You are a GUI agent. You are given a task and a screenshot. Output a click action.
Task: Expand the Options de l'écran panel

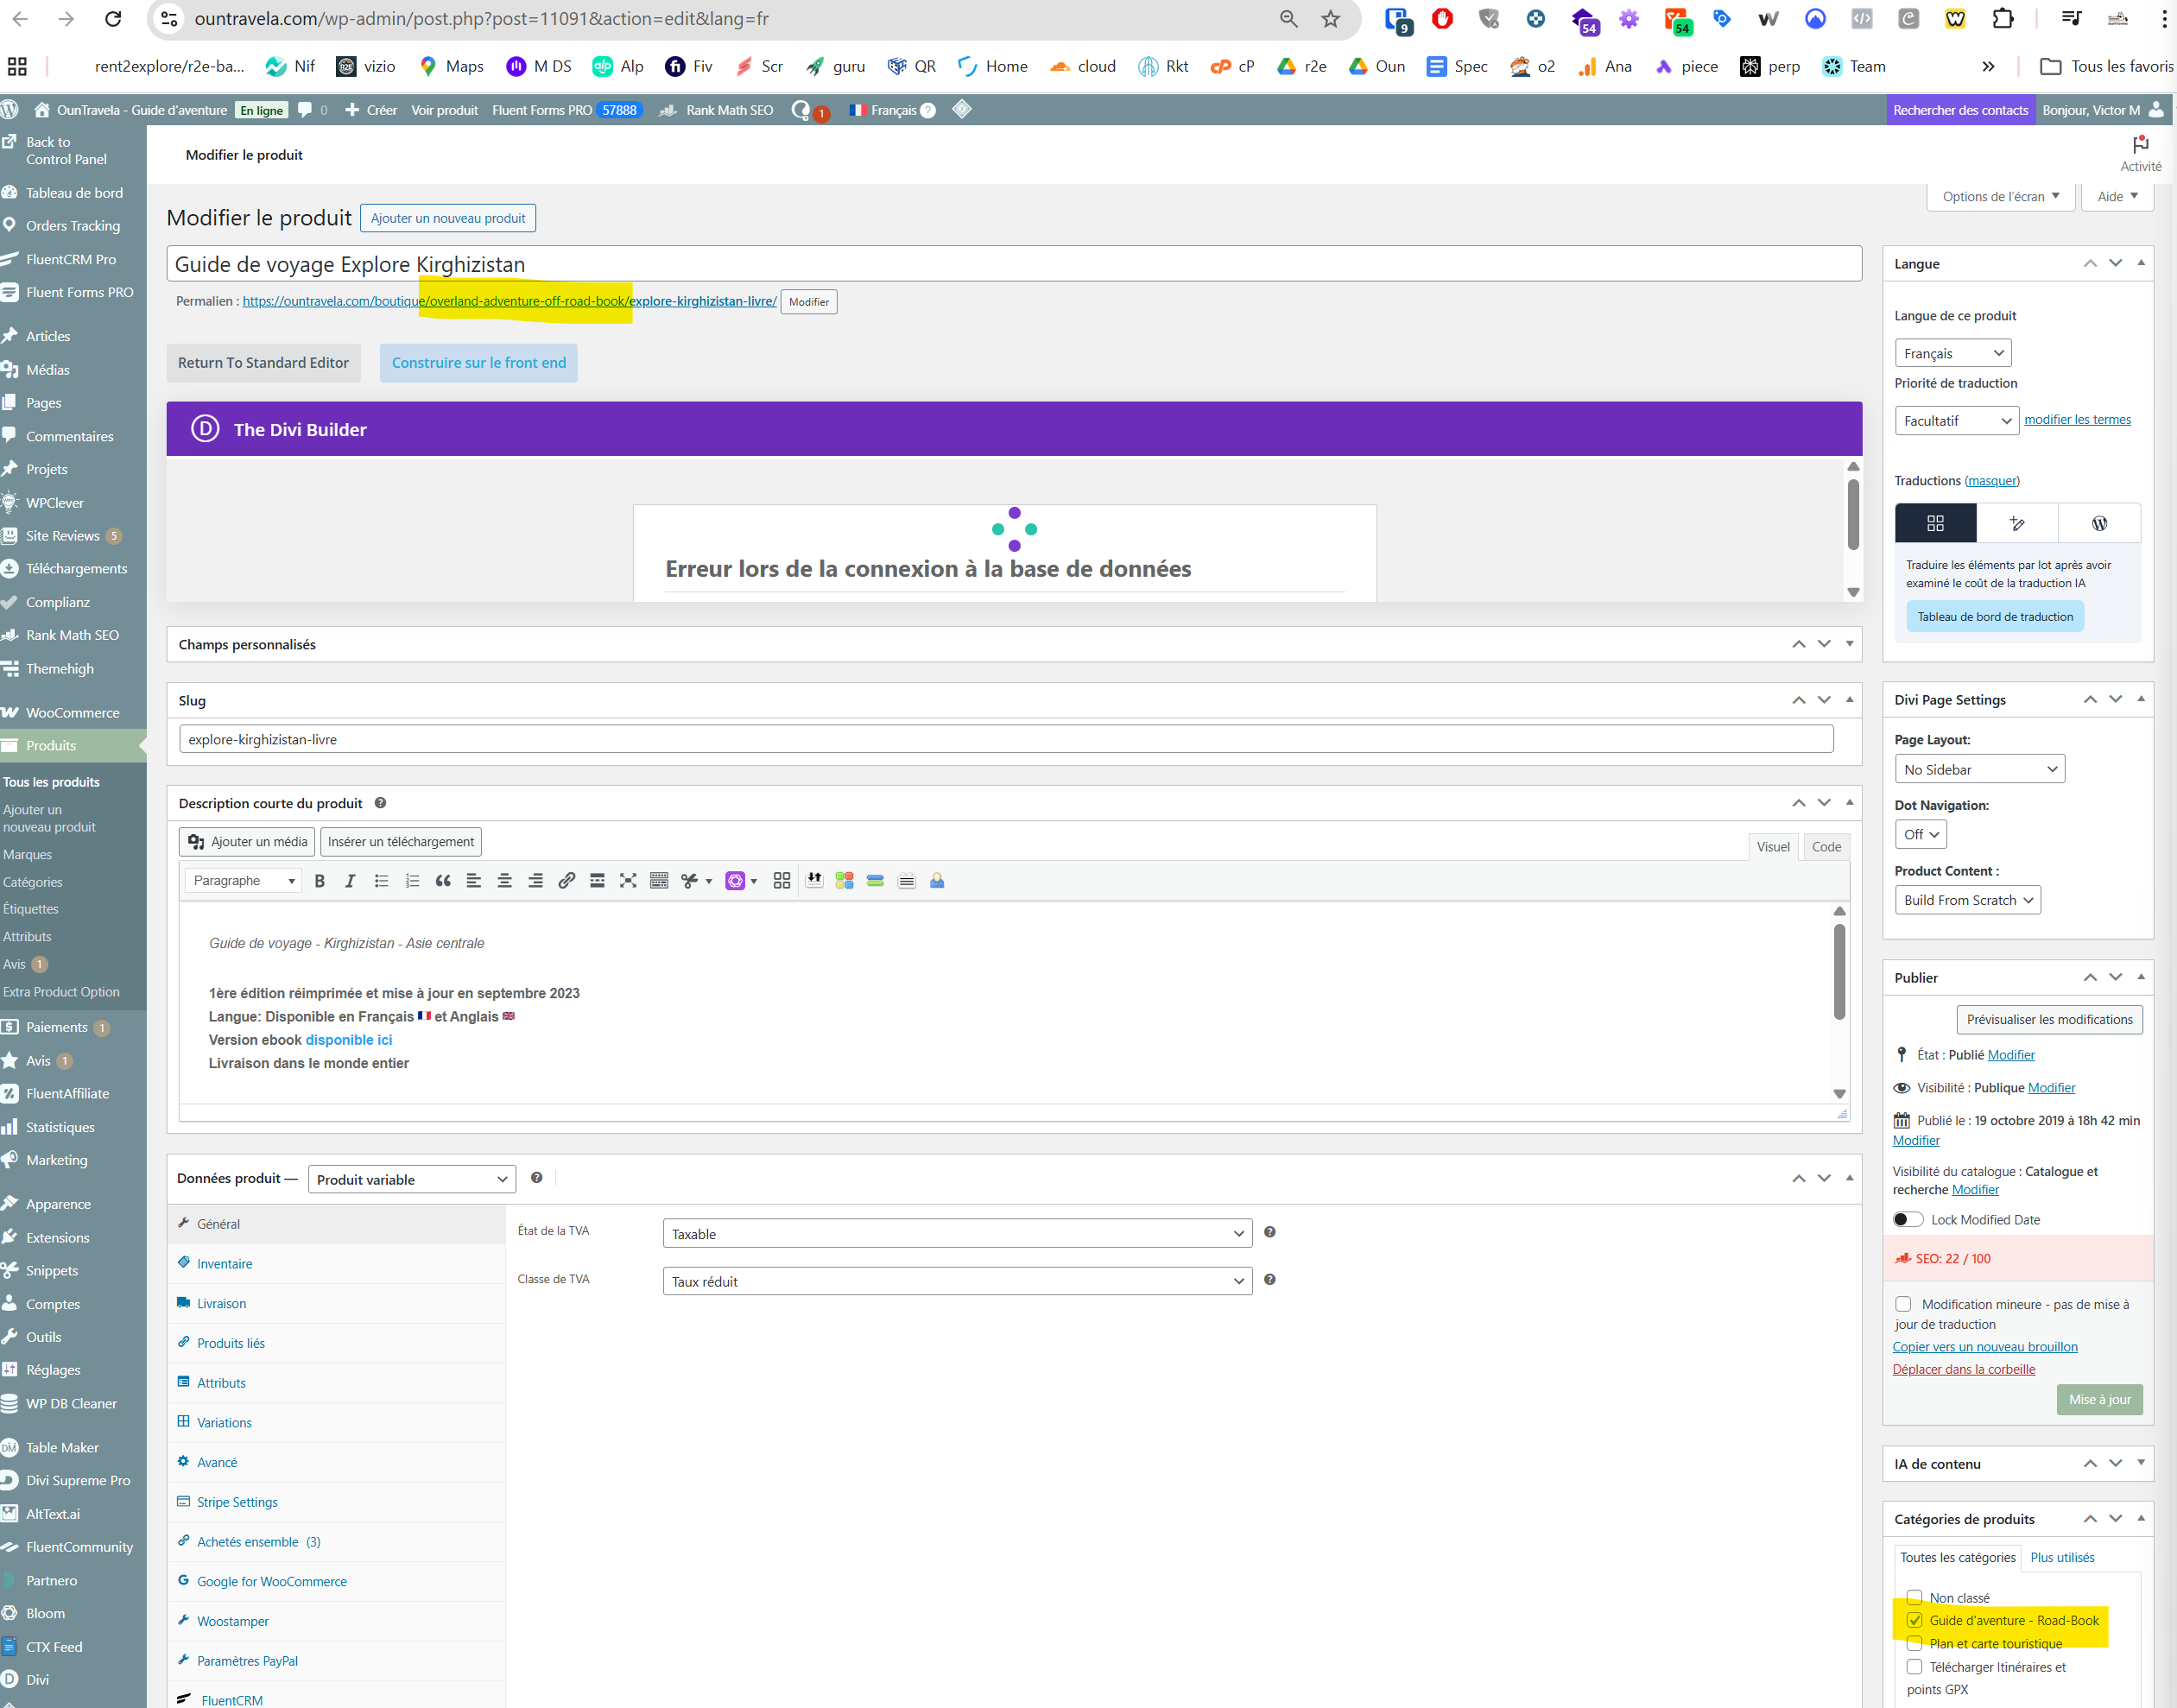coord(2000,196)
